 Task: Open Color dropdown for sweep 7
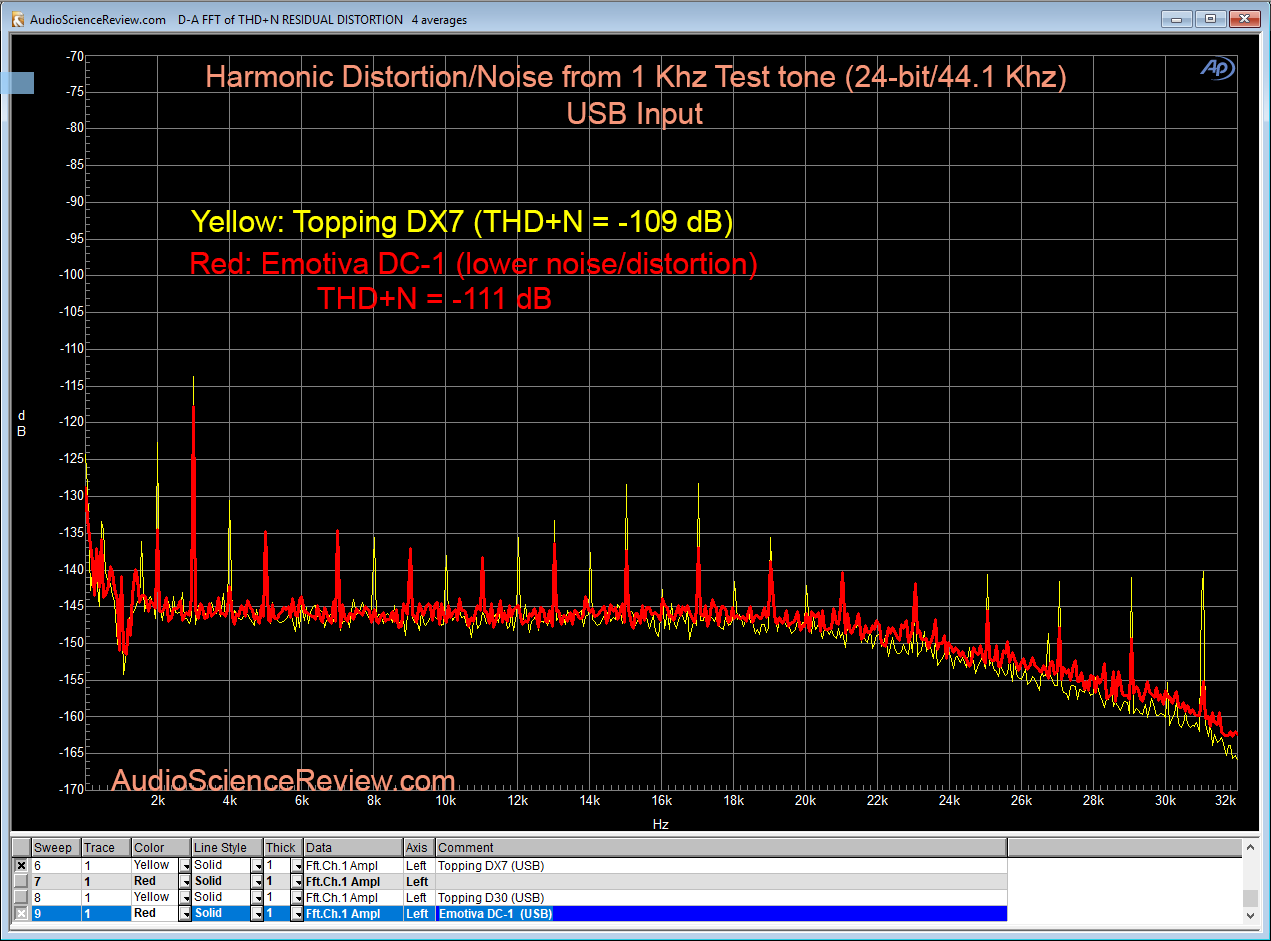185,882
